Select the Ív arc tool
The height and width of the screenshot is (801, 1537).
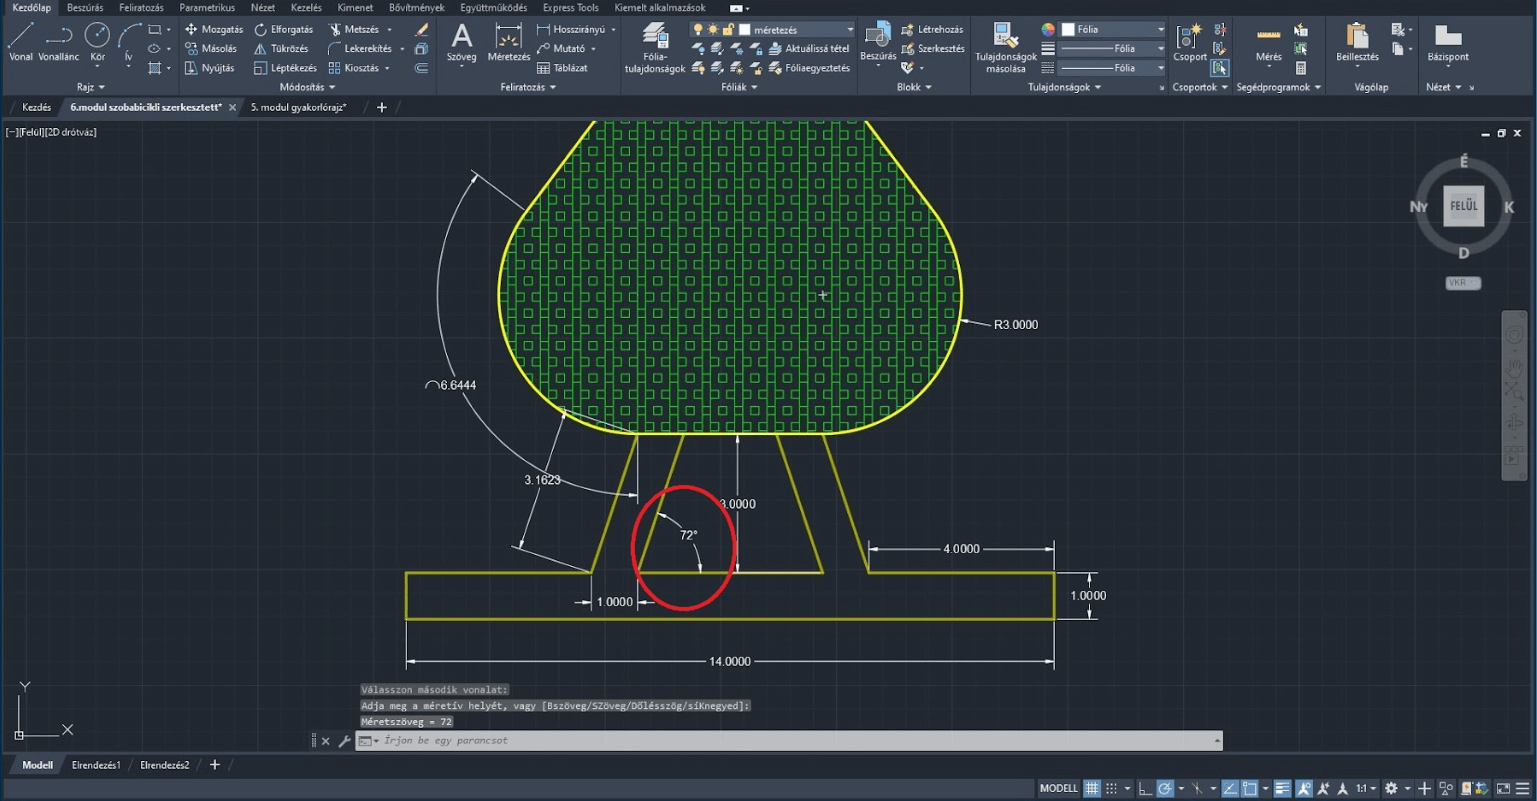[x=129, y=43]
